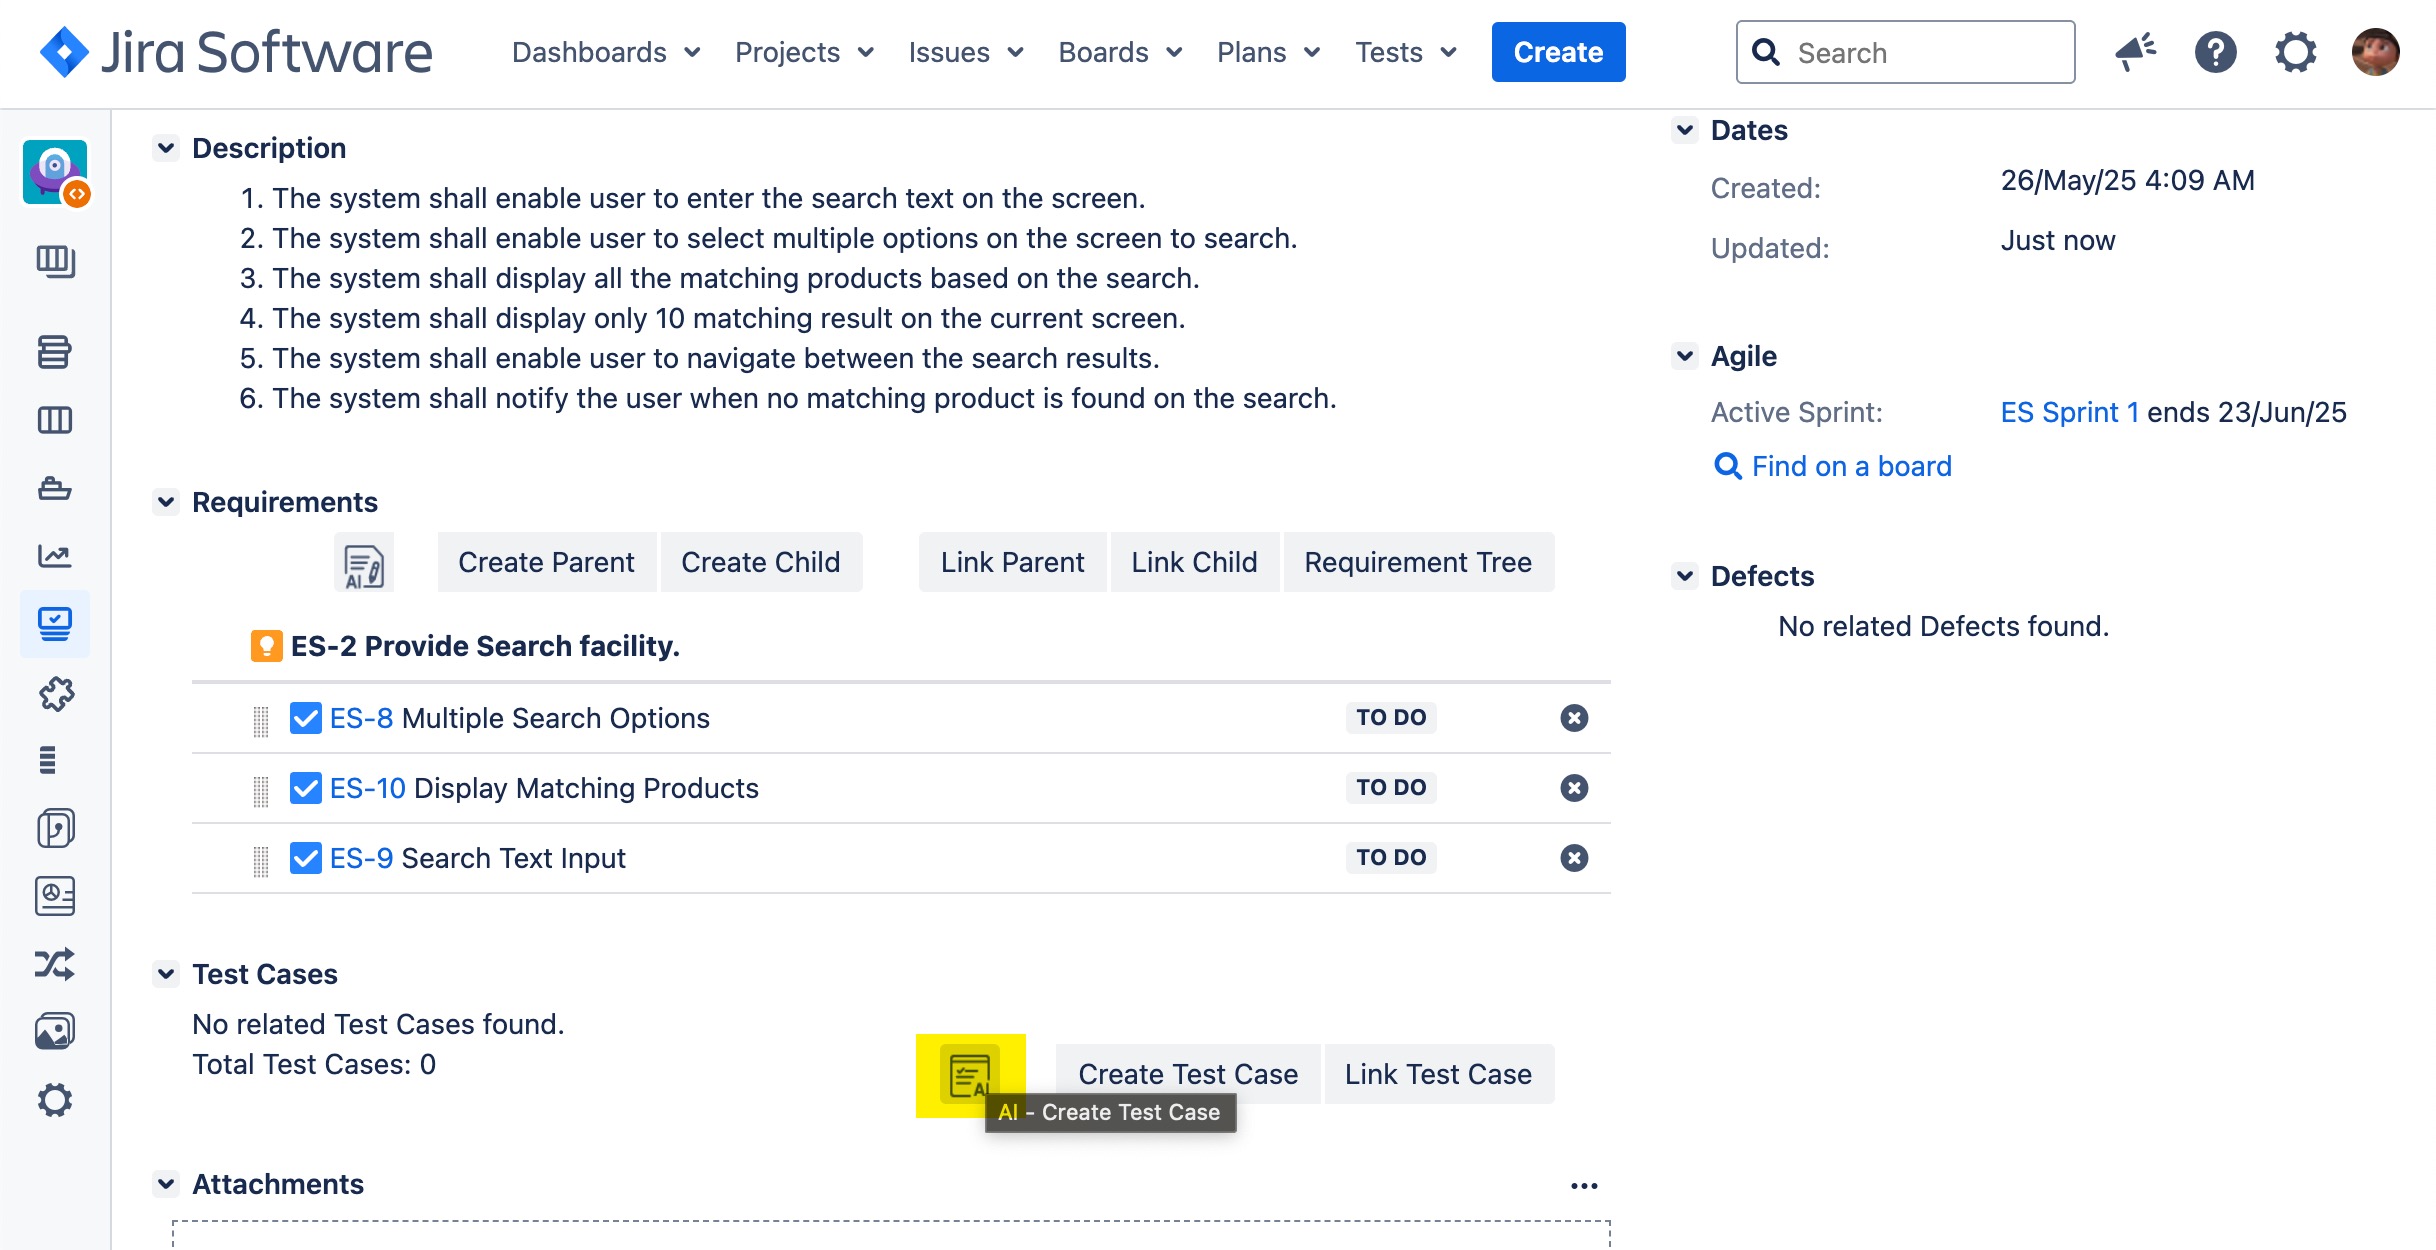Collapse the Defects panel
2436x1250 pixels.
tap(1685, 576)
